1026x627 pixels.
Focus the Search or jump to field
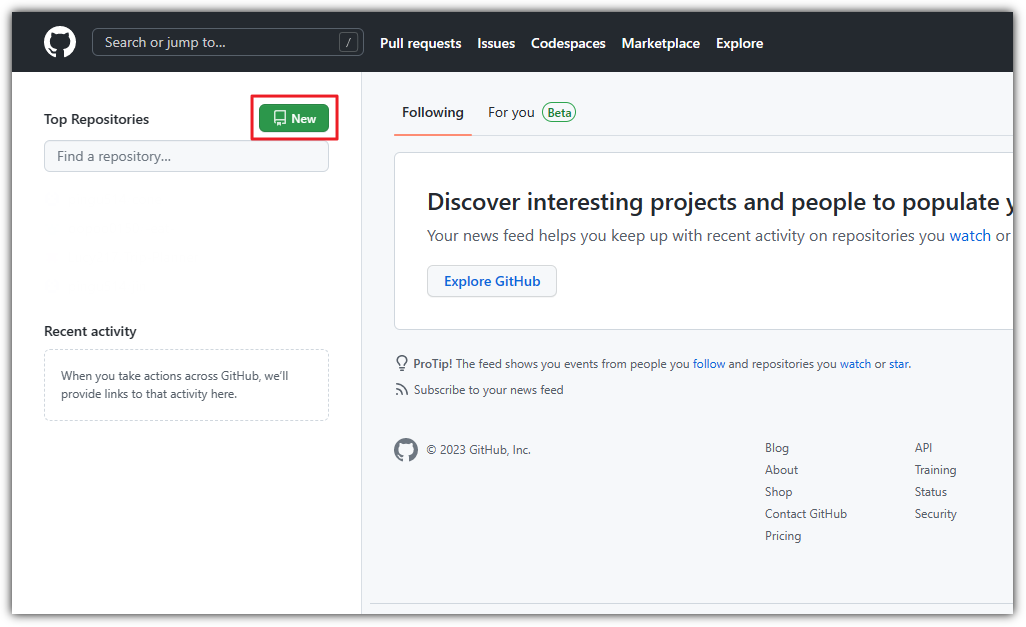click(x=228, y=43)
